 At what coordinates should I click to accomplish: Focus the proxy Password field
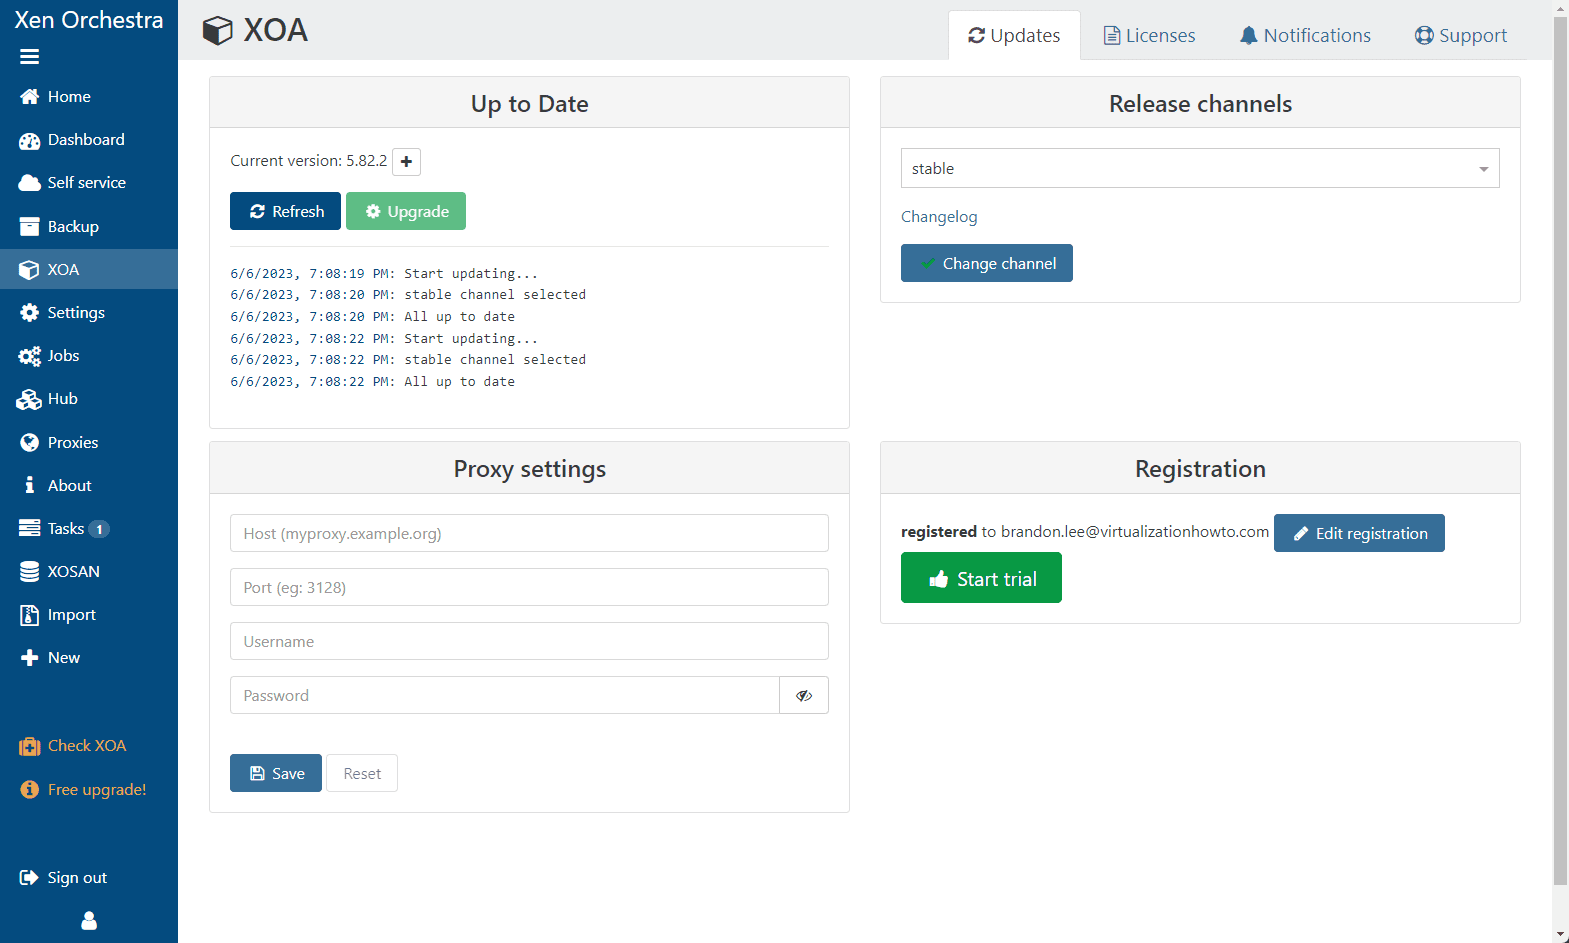505,695
